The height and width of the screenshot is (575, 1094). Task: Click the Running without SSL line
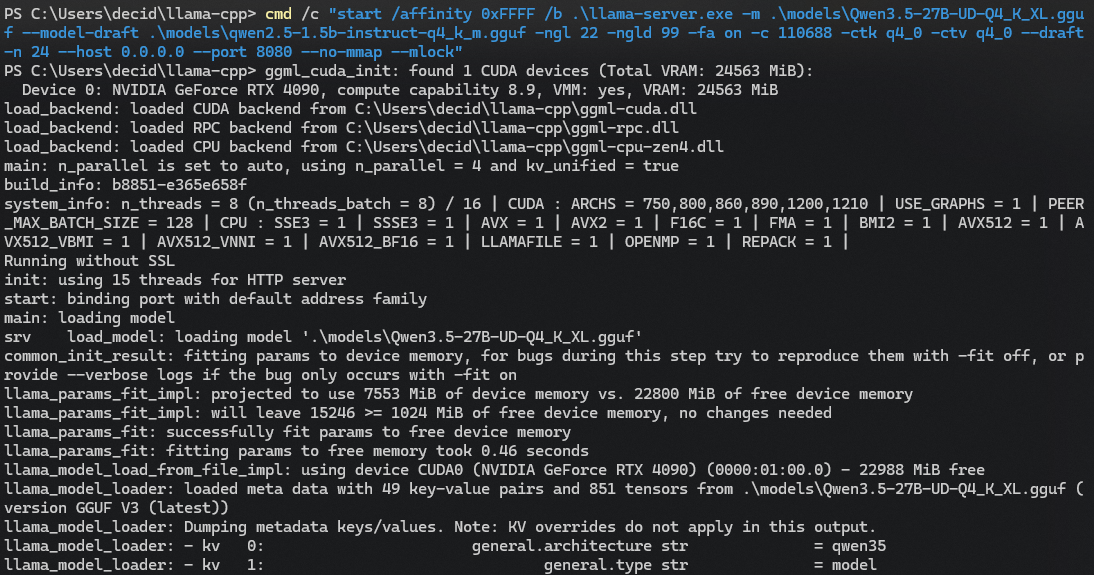89,261
